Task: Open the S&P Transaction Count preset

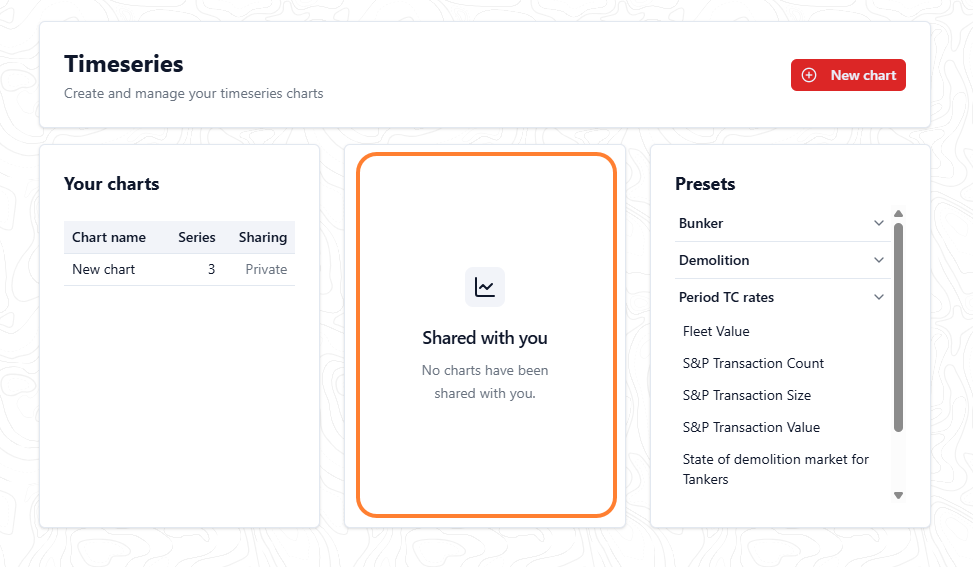Action: [x=753, y=364]
